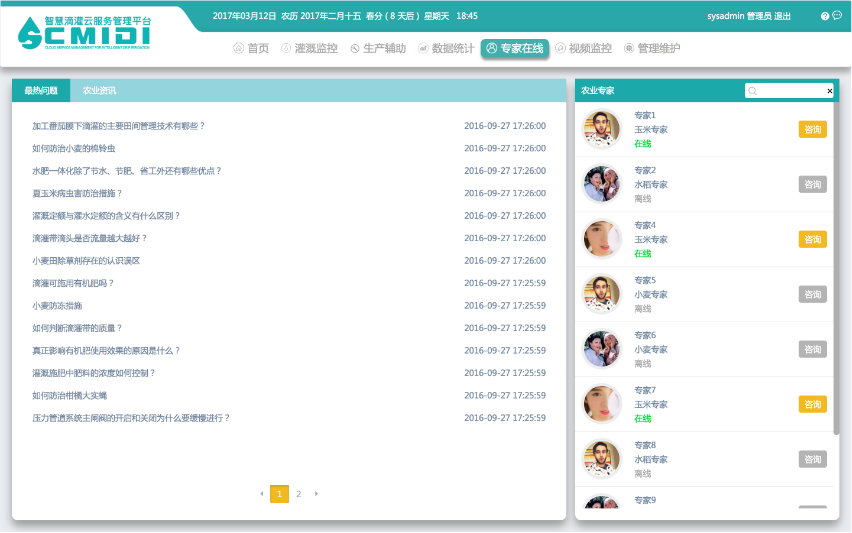Go to page 2 of questions
The height and width of the screenshot is (533, 852).
click(x=298, y=493)
